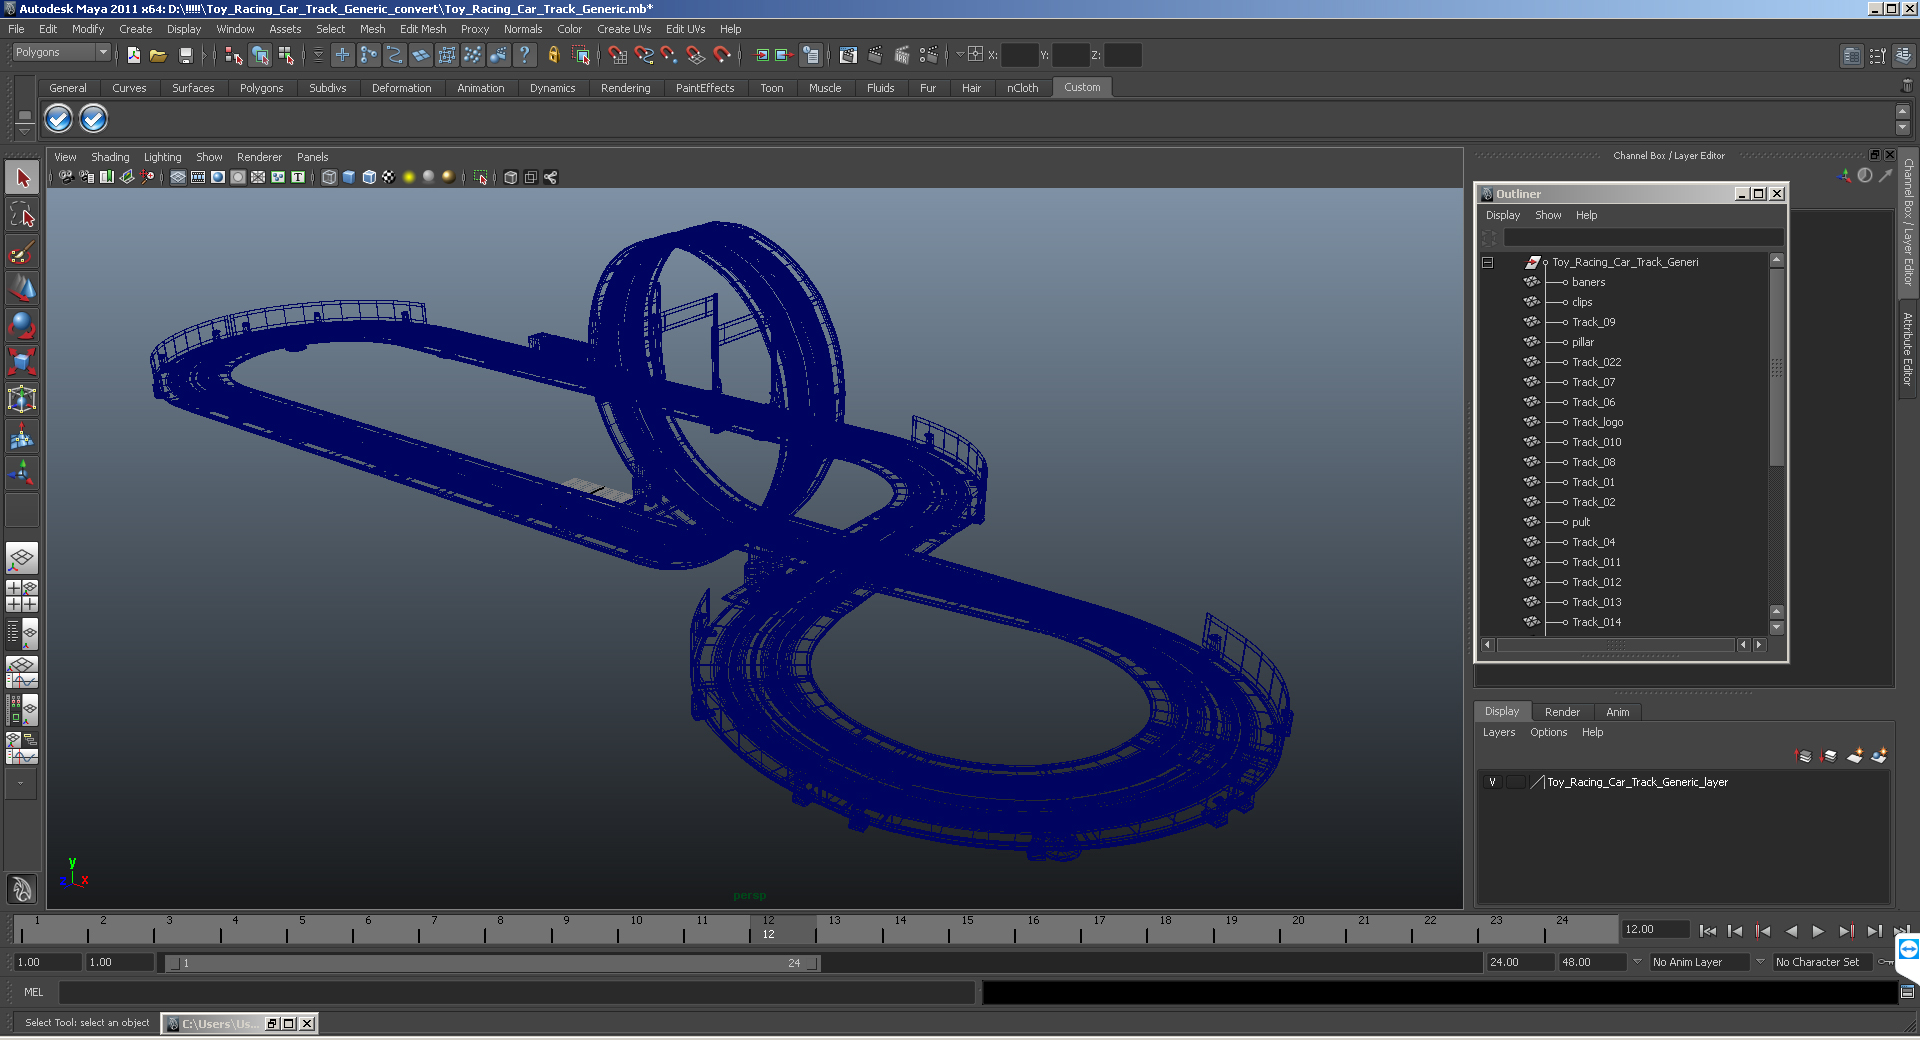Open the Polygons menu set dropdown
This screenshot has height=1040, width=1920.
coord(62,52)
